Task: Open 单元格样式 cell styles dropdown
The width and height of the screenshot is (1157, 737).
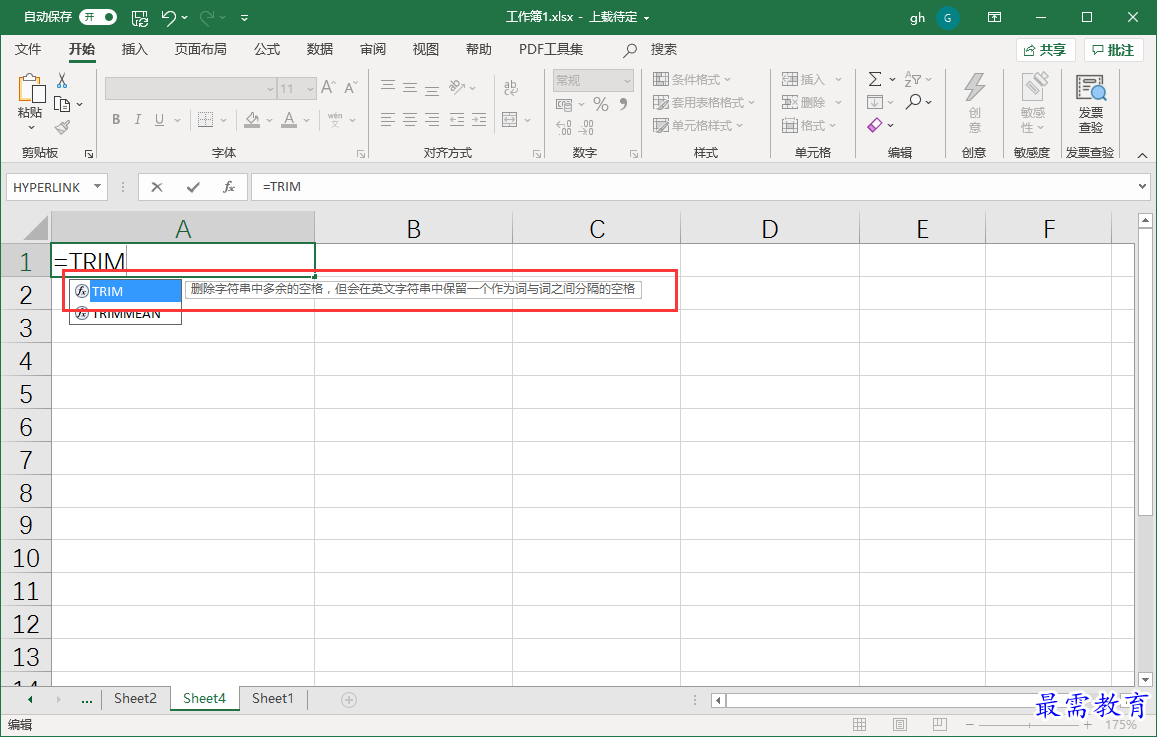Action: 698,126
